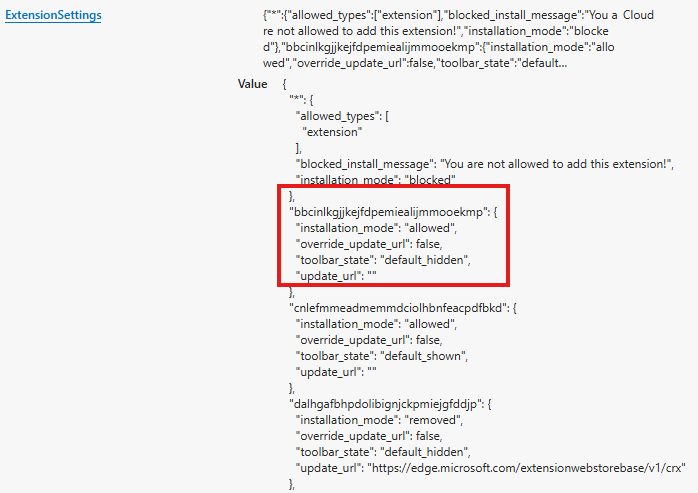
Task: Select the wildcard "*" key line
Action: pyautogui.click(x=301, y=99)
